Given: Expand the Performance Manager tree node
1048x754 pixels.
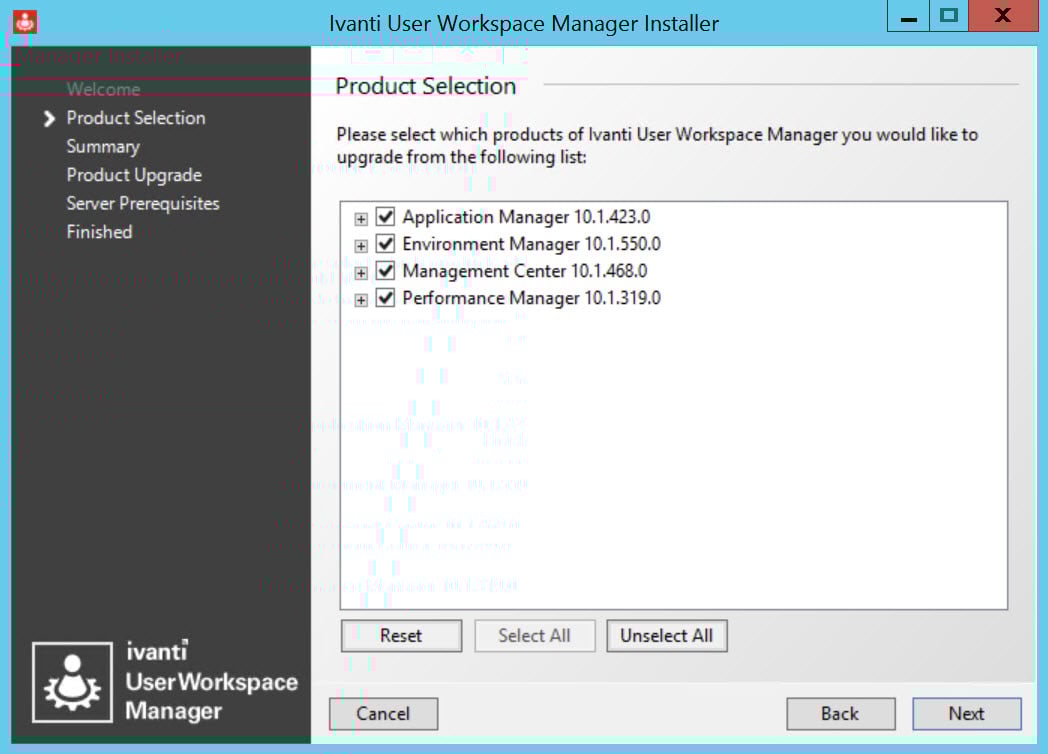Looking at the screenshot, I should tap(361, 299).
